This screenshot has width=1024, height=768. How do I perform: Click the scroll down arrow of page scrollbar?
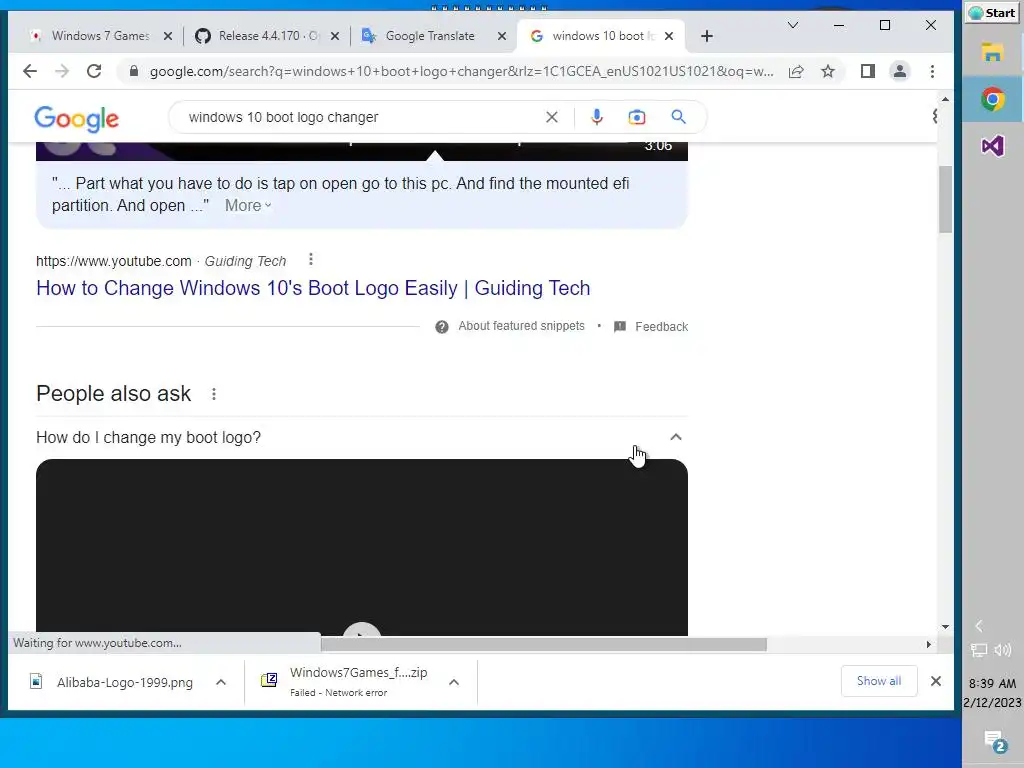pos(945,627)
